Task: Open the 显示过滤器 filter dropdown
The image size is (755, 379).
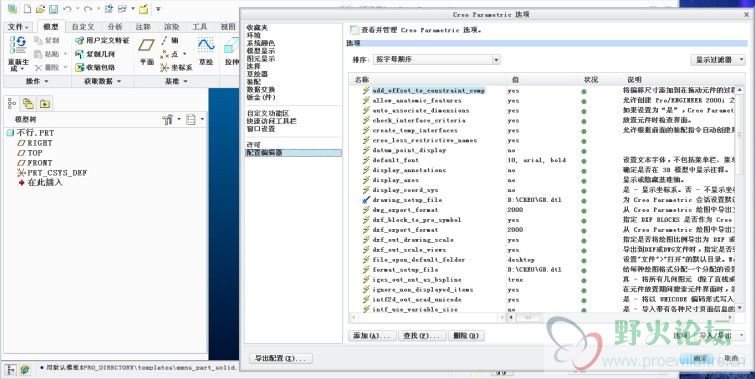Action: coord(717,60)
